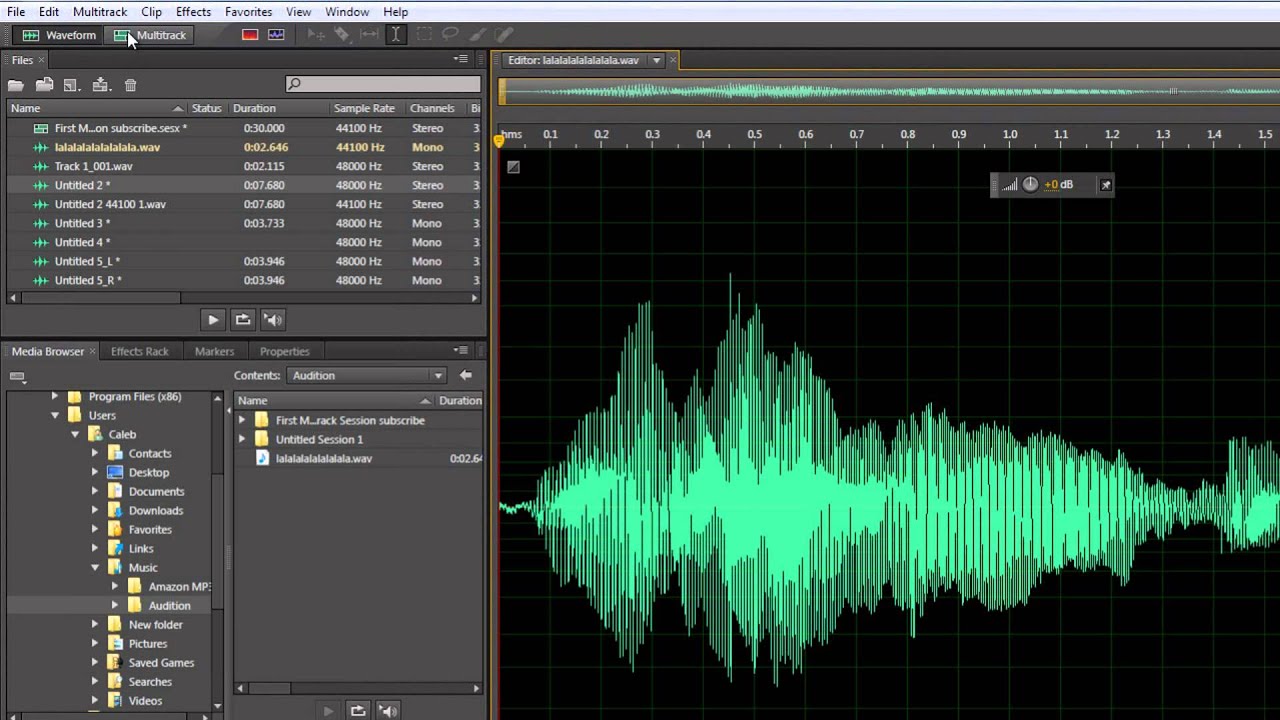This screenshot has width=1280, height=720.
Task: Click the 1.0 mark on timeline ruler
Action: coord(1010,134)
